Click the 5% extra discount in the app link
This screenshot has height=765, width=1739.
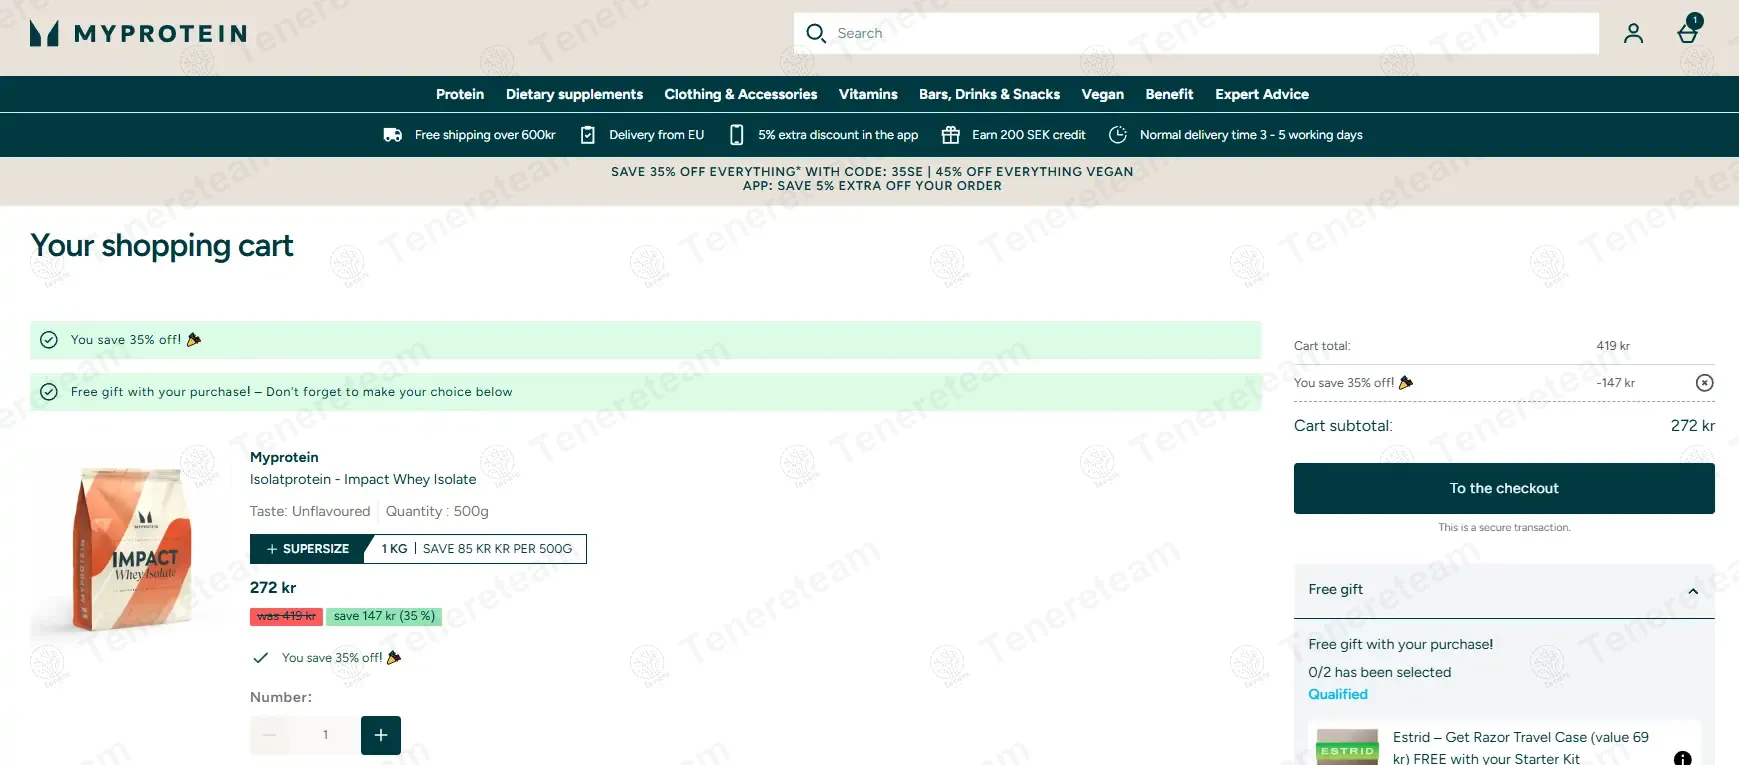click(838, 135)
